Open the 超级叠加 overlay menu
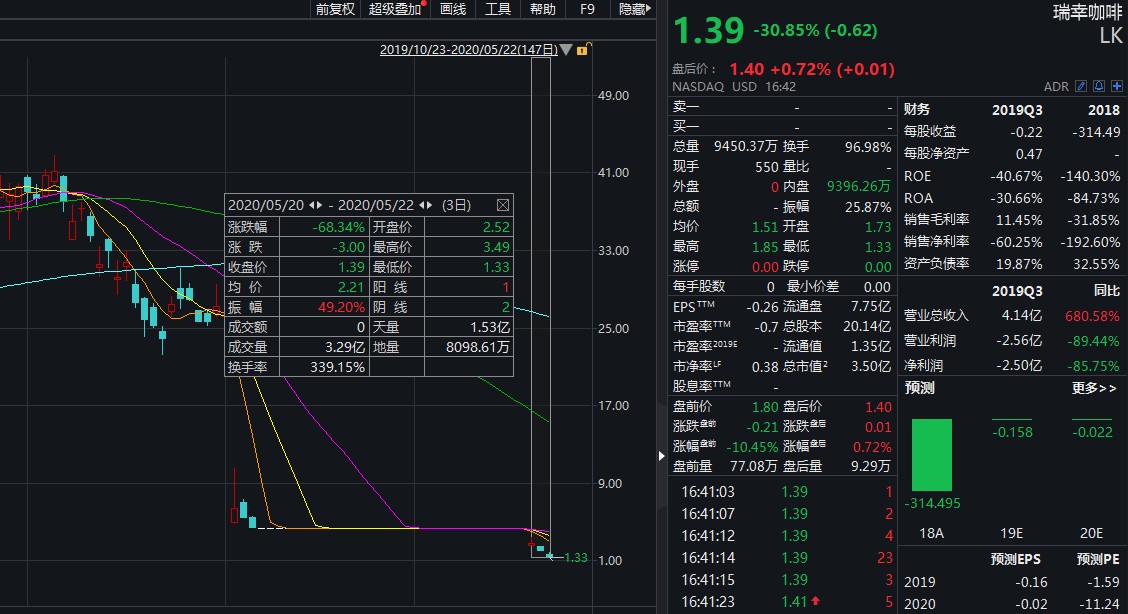This screenshot has height=614, width=1128. (x=395, y=9)
